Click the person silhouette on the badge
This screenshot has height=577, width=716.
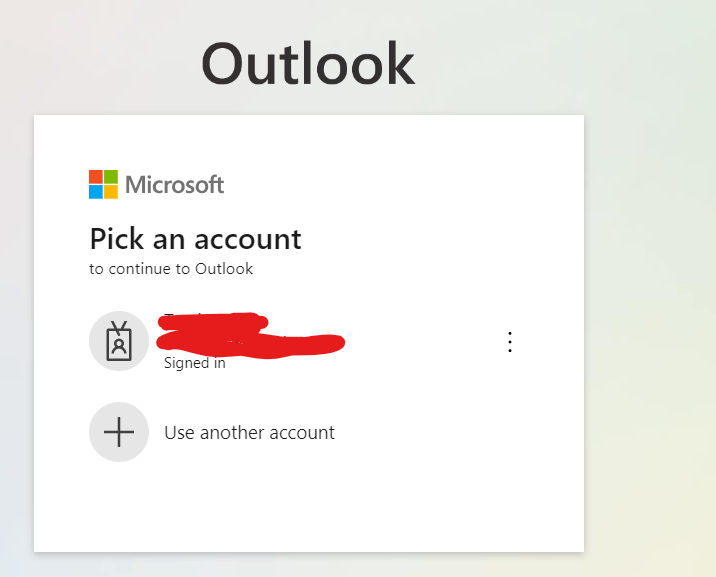pos(119,346)
